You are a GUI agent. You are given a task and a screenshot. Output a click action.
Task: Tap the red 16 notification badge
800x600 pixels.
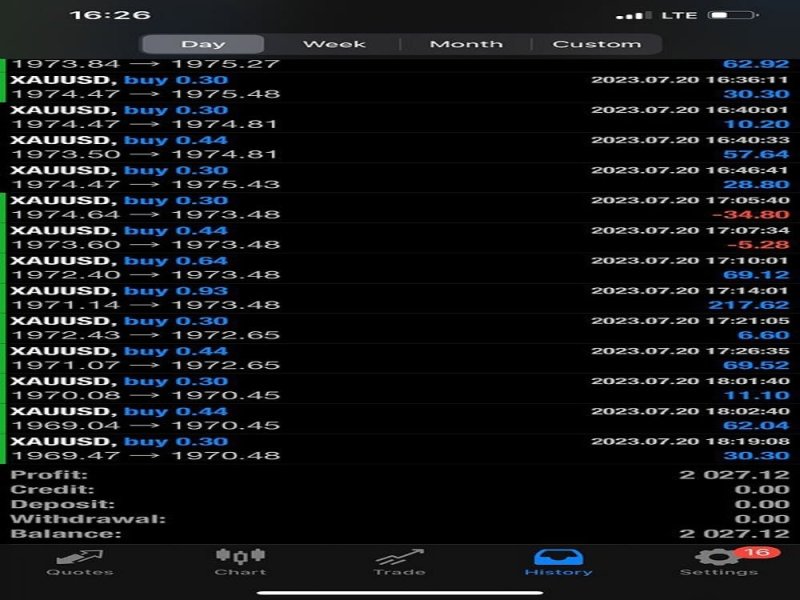757,553
